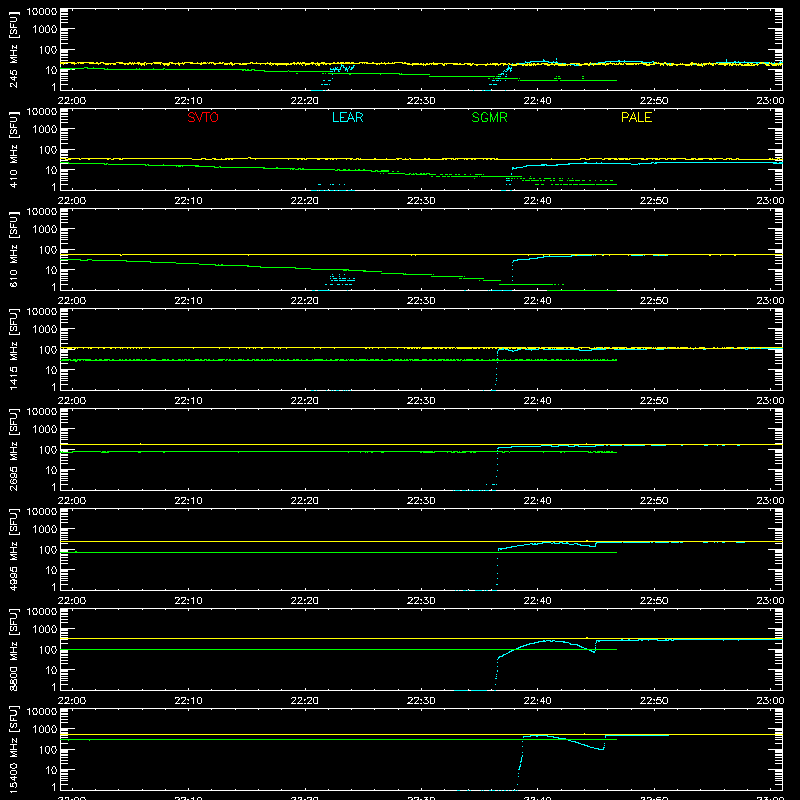
Task: Click 22:50 label under the 610 MHz plot
Action: click(x=654, y=301)
